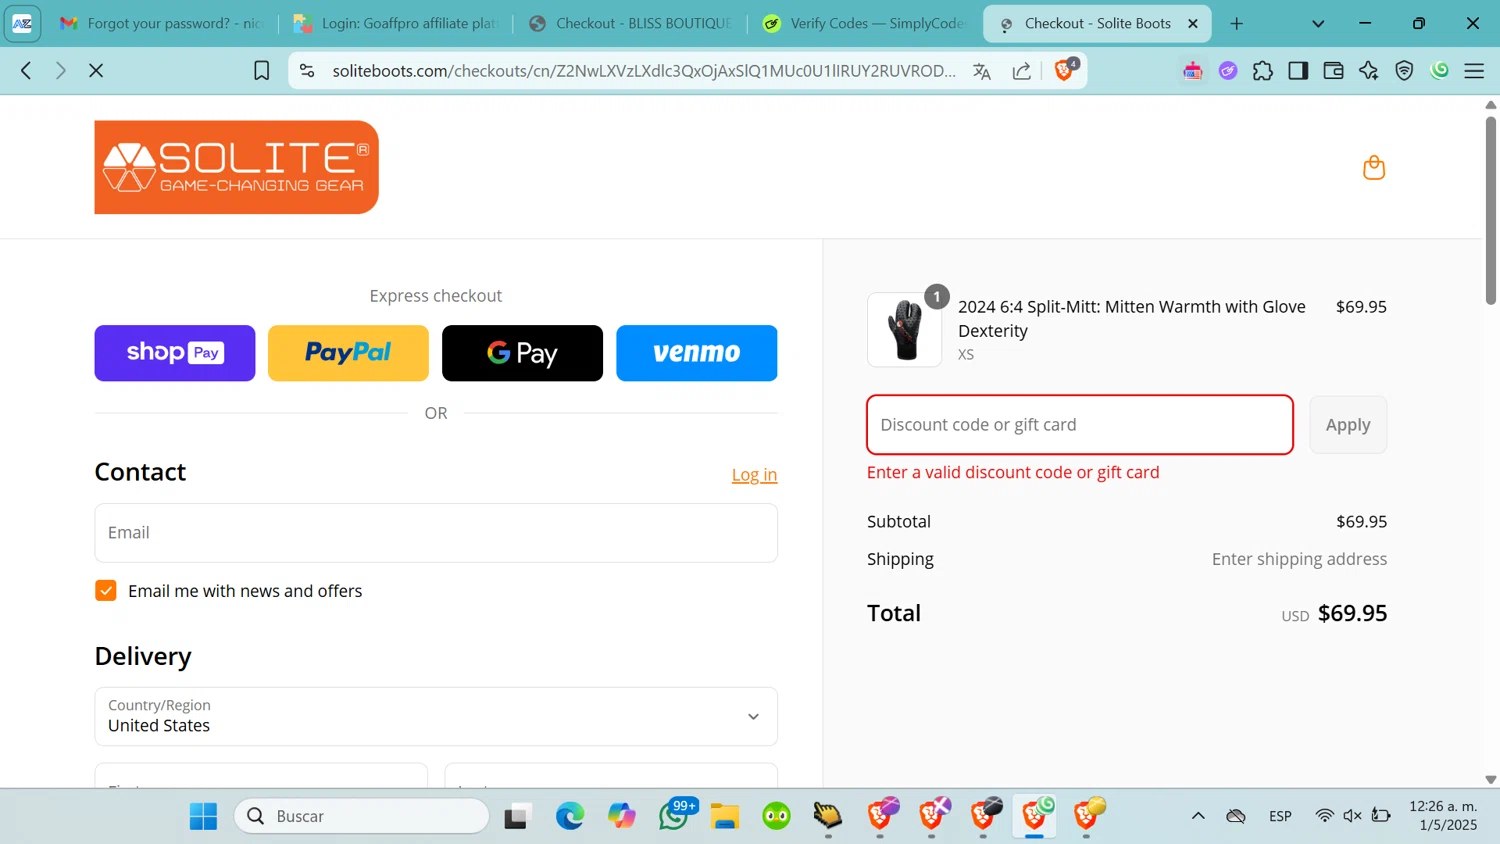This screenshot has width=1500, height=844.
Task: Bookmark this page
Action: (x=261, y=70)
